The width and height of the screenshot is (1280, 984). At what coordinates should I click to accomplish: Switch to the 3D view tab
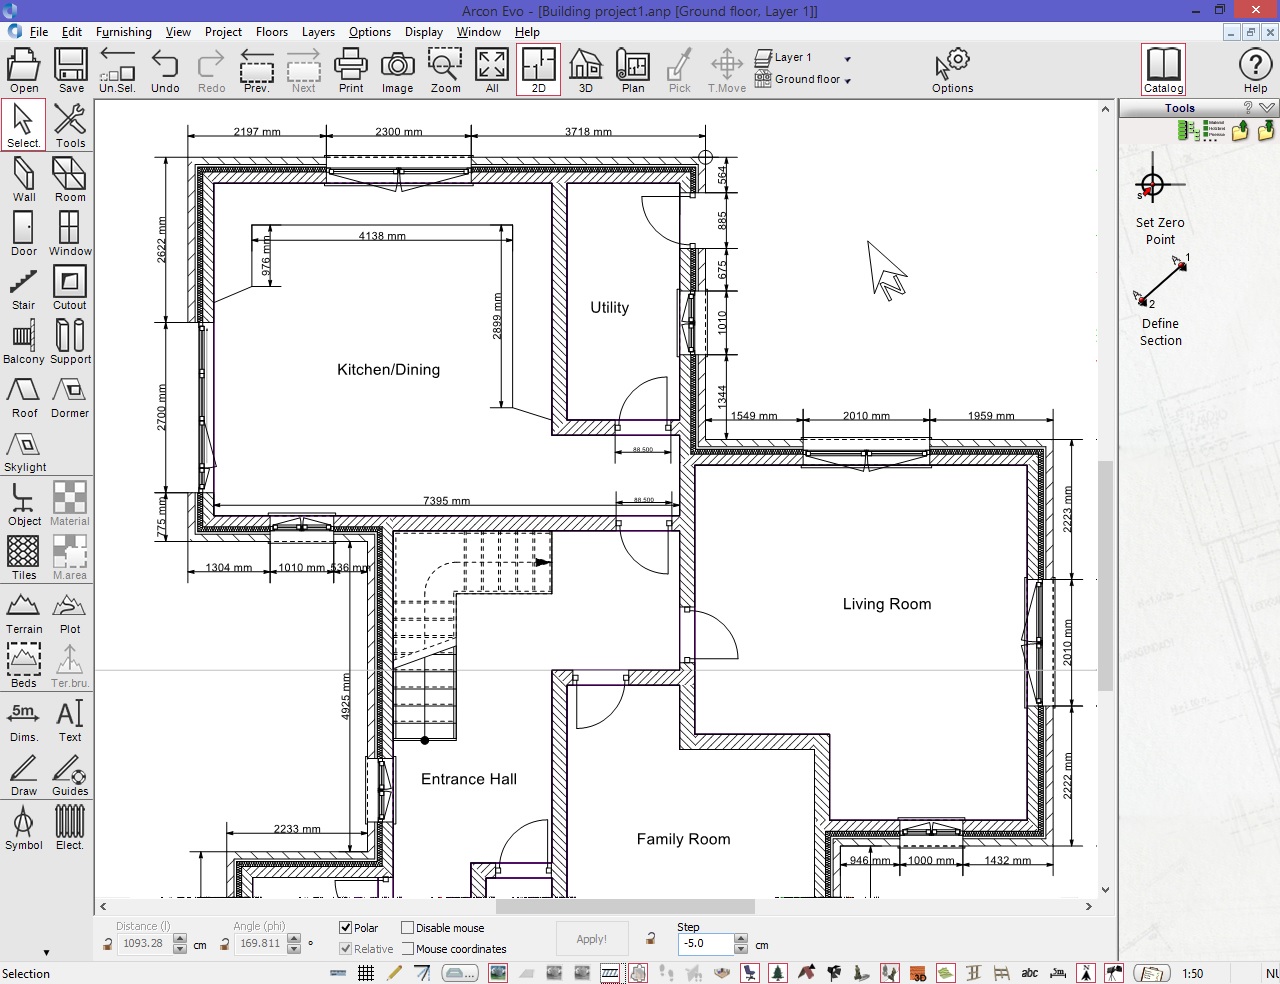pyautogui.click(x=585, y=68)
